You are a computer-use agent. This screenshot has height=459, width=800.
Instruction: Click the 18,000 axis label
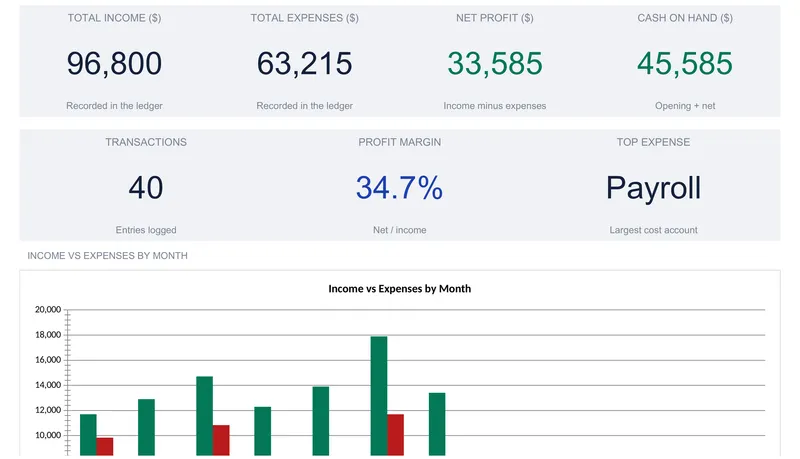point(48,335)
